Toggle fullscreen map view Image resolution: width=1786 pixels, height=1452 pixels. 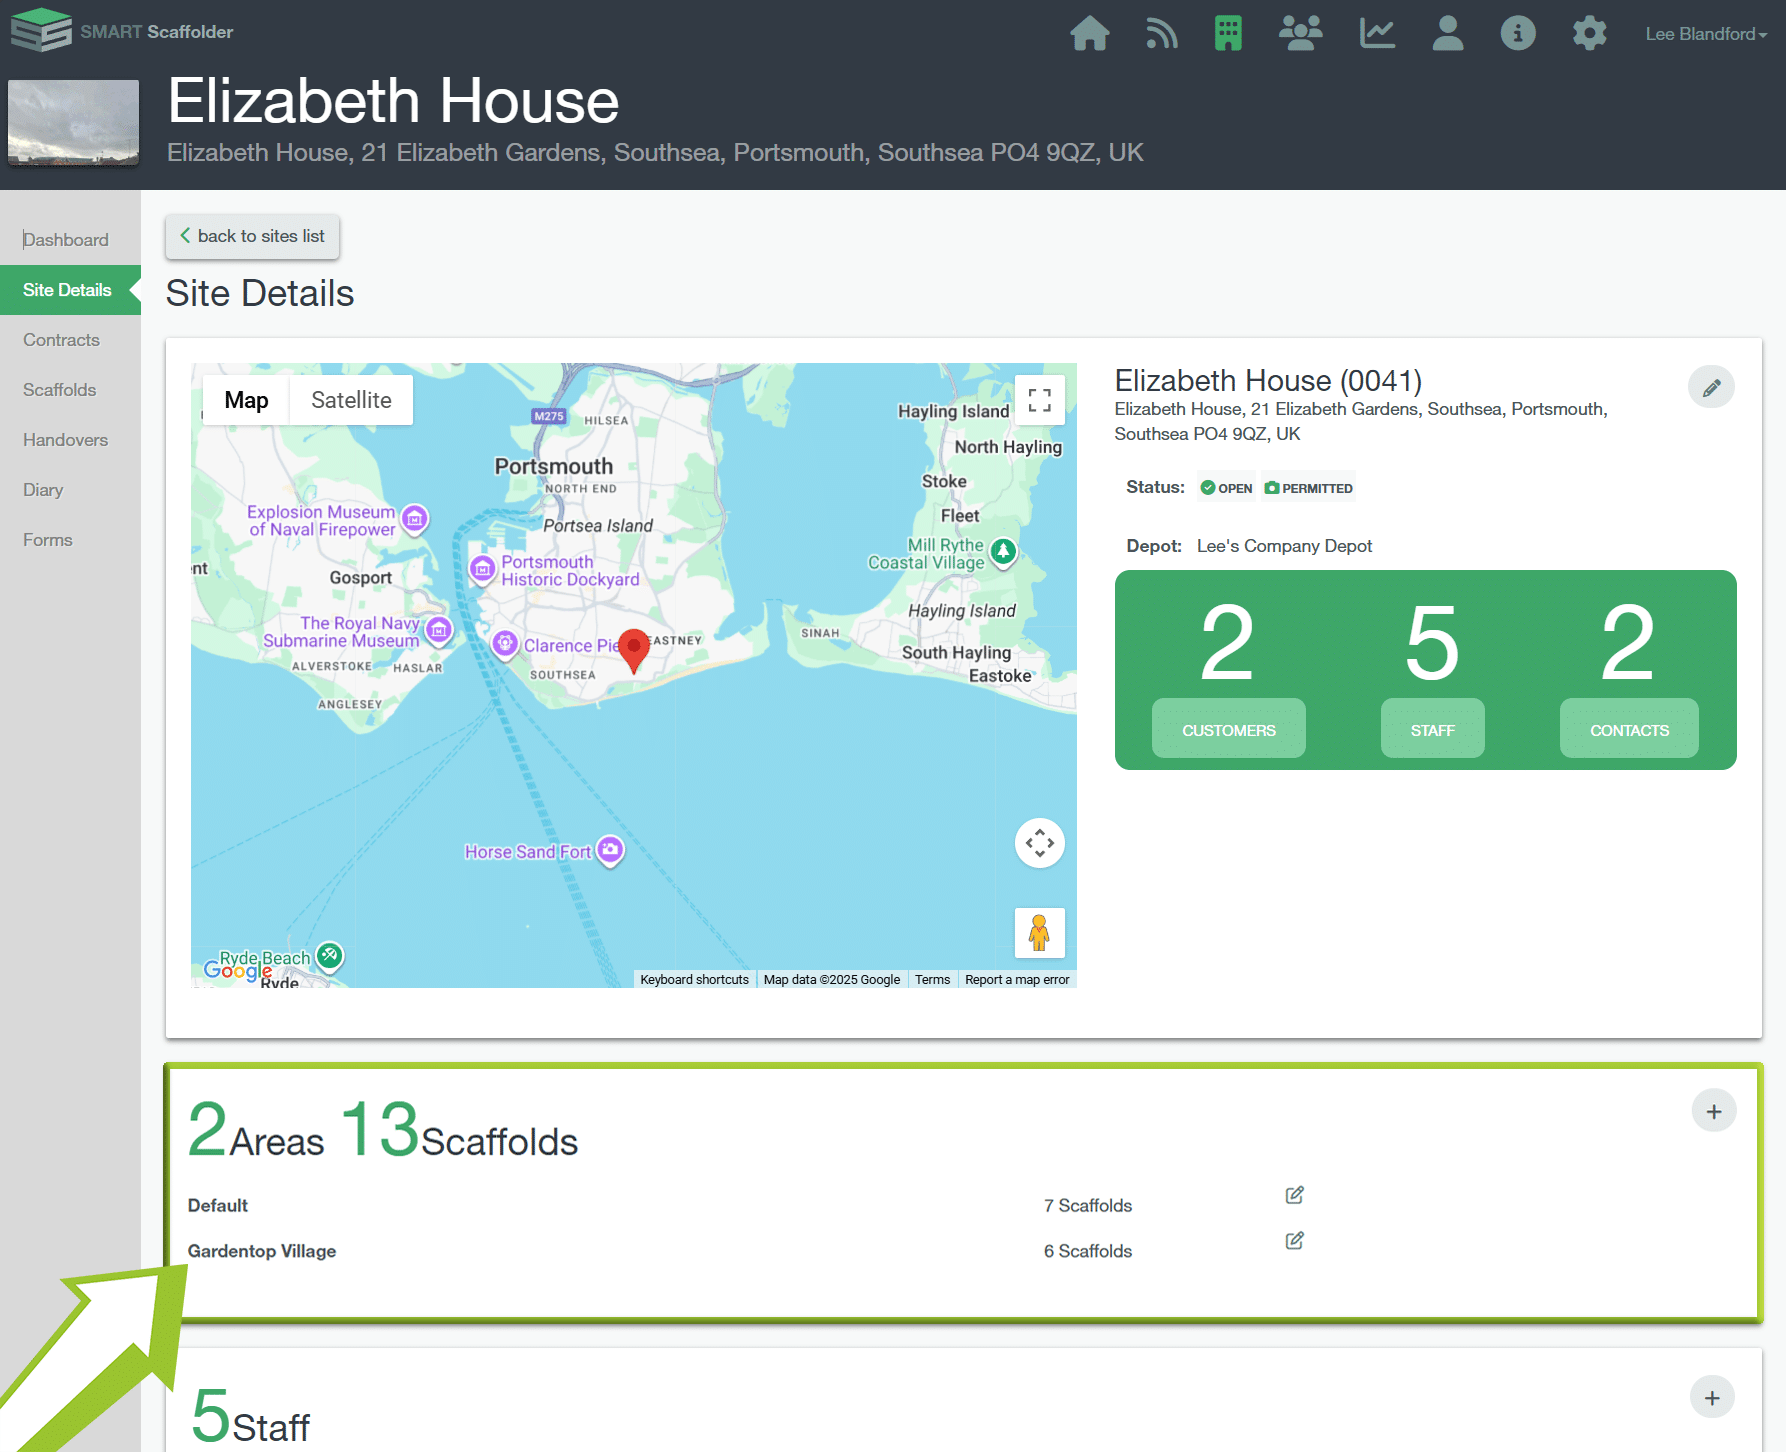click(x=1039, y=401)
